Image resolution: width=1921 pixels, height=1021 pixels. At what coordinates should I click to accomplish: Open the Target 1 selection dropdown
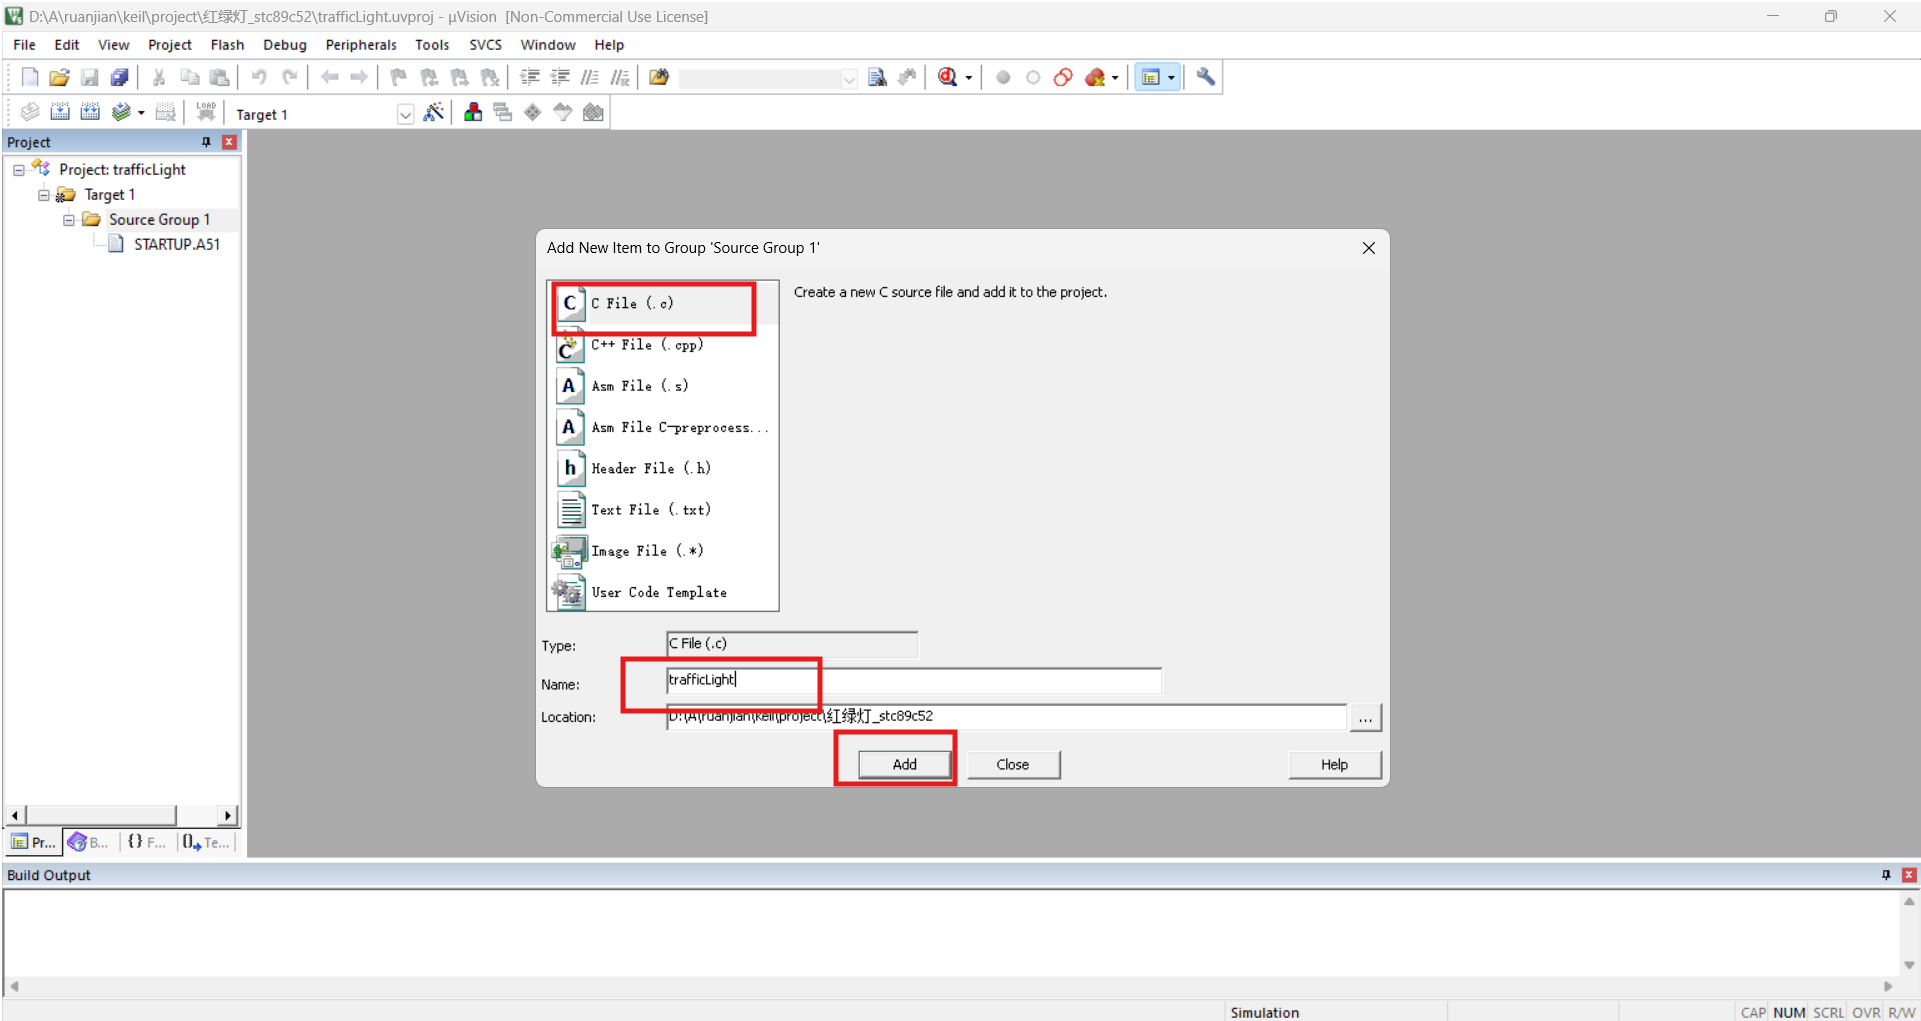[405, 114]
